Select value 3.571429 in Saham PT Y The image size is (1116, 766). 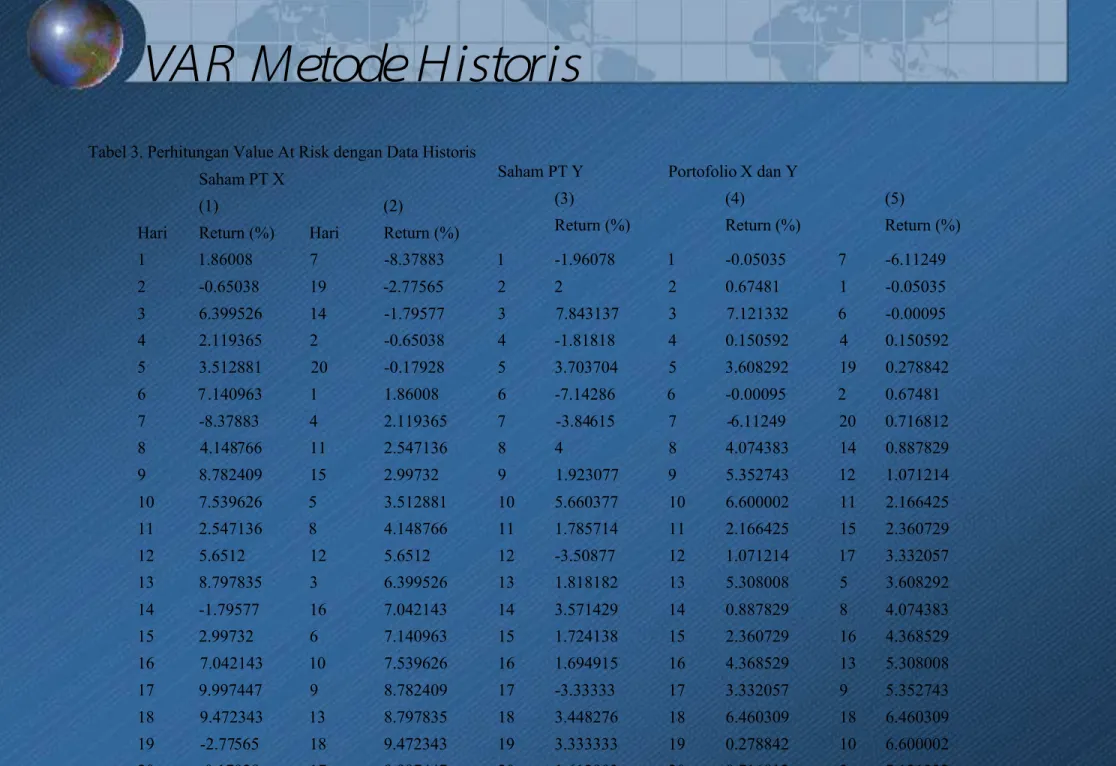tap(586, 609)
